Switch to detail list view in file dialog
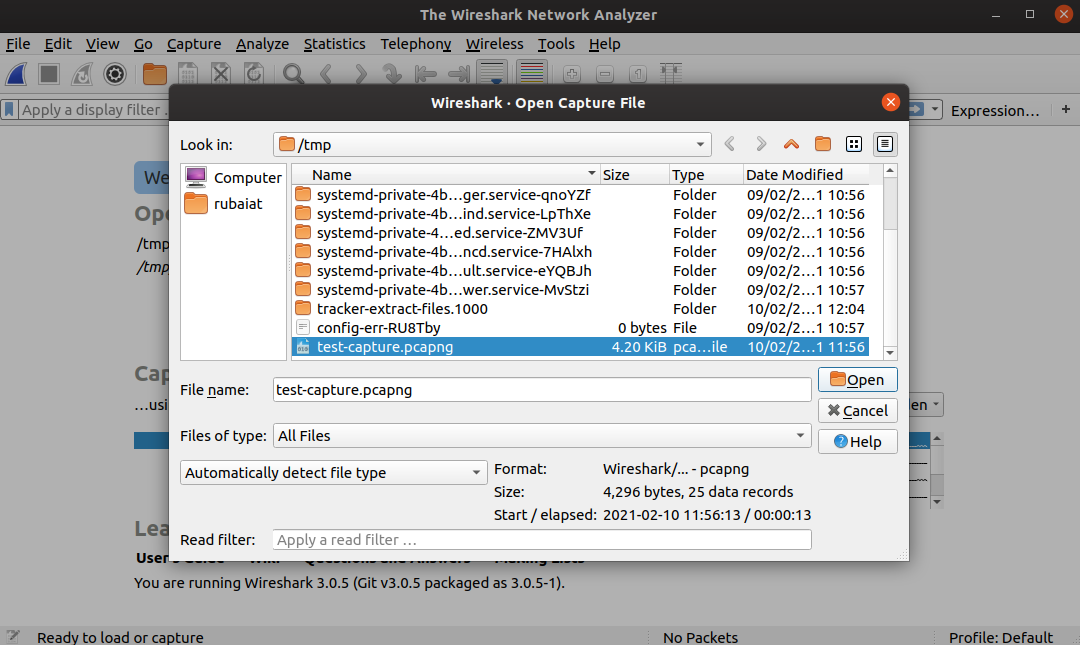Image resolution: width=1080 pixels, height=645 pixels. pos(884,144)
